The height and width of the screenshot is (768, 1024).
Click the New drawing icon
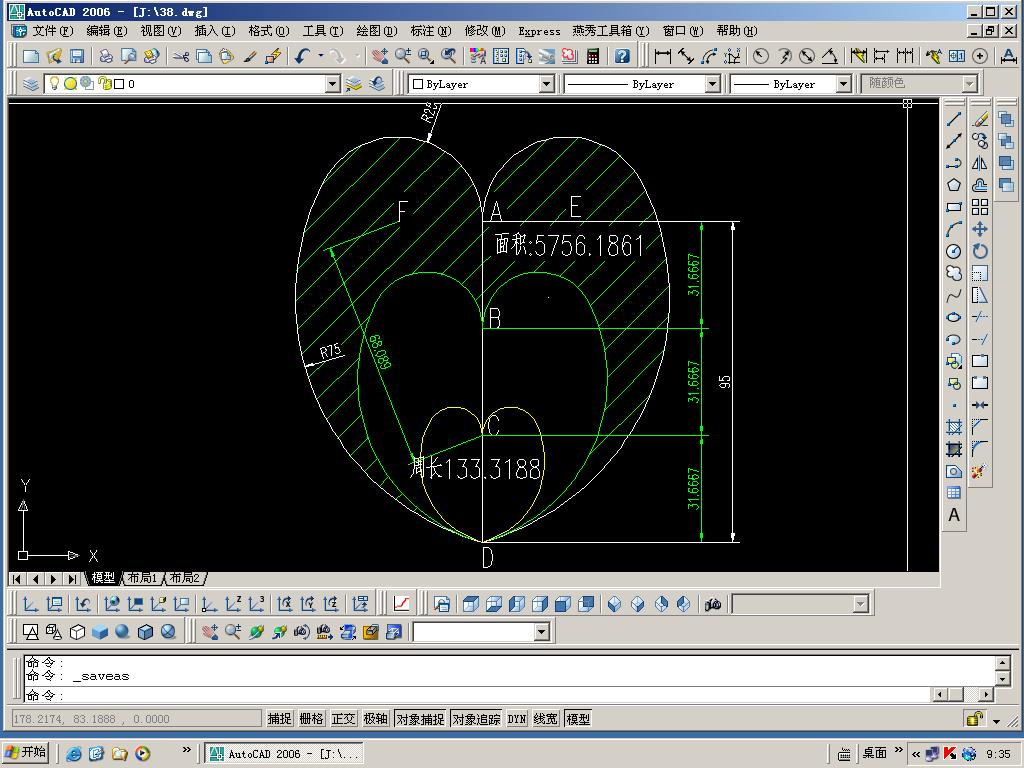pos(30,56)
